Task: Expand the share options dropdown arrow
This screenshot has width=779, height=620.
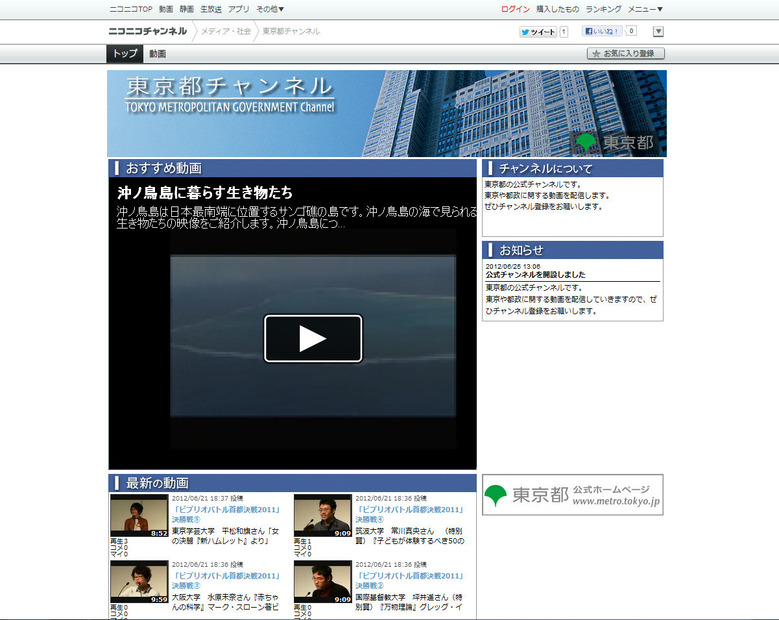Action: [x=658, y=32]
